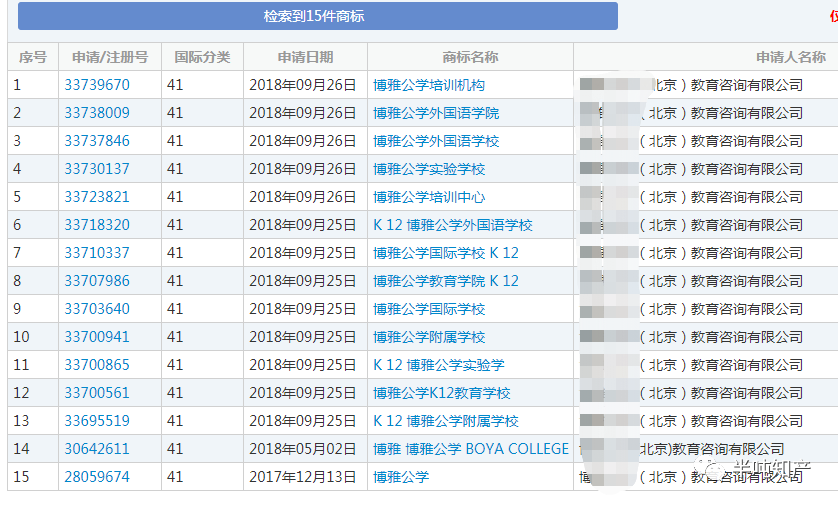This screenshot has width=838, height=505.
Task: Open trademark 博雅公学实验学校
Action: tap(429, 169)
